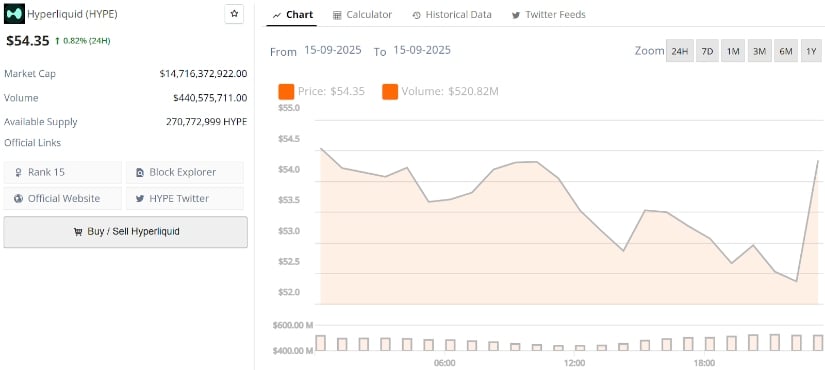
Task: Open the Block Explorer link
Action: tap(185, 172)
